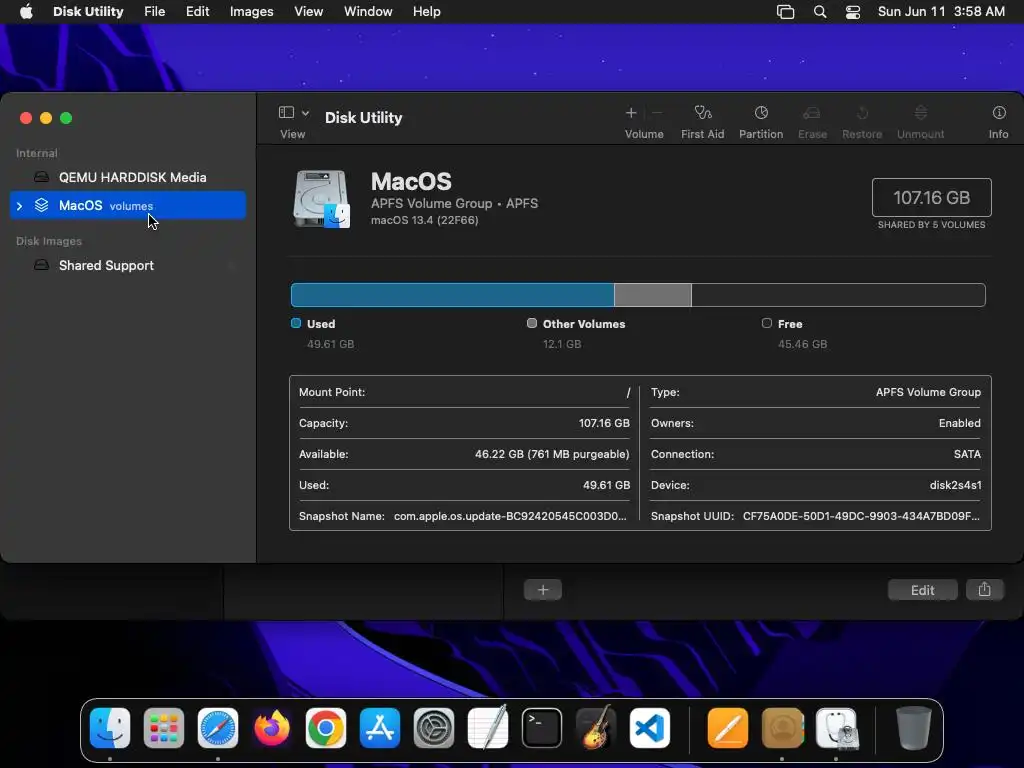Open the File menu
Screen dimensions: 1024x768
pyautogui.click(x=155, y=12)
